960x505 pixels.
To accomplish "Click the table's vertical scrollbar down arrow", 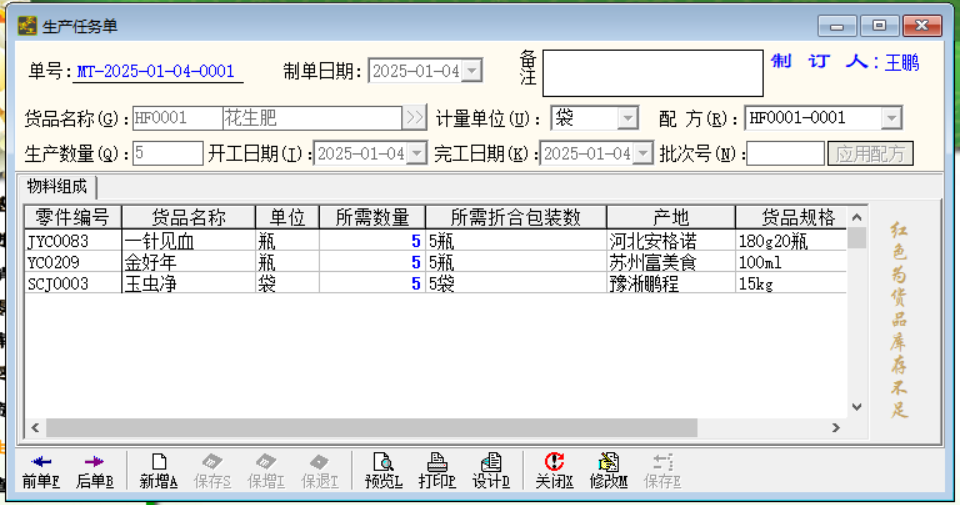I will click(857, 407).
